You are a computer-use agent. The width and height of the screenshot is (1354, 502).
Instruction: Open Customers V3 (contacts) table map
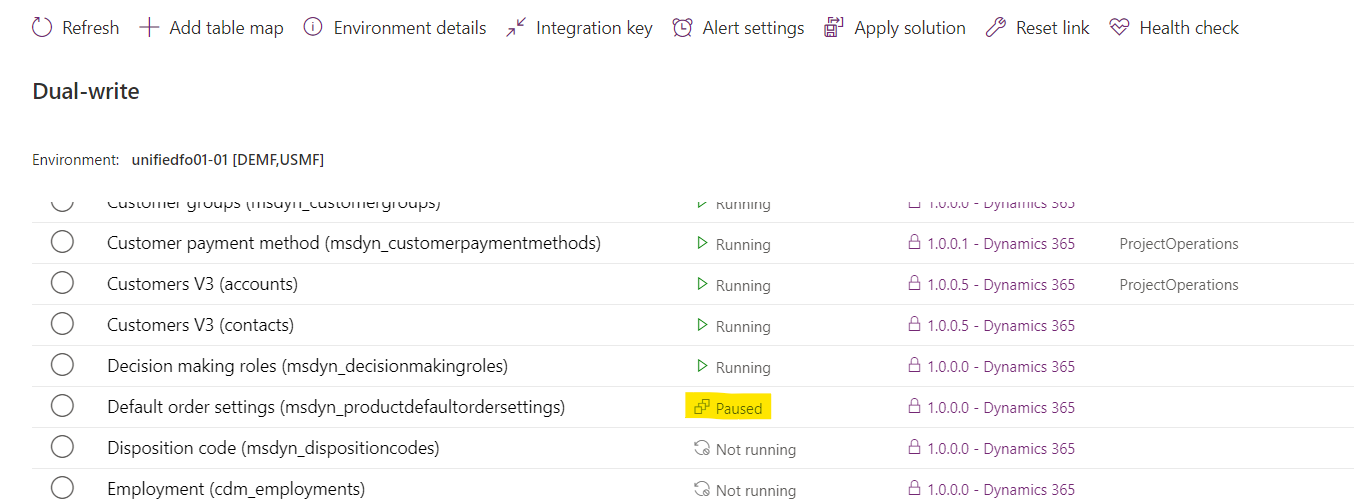(200, 325)
